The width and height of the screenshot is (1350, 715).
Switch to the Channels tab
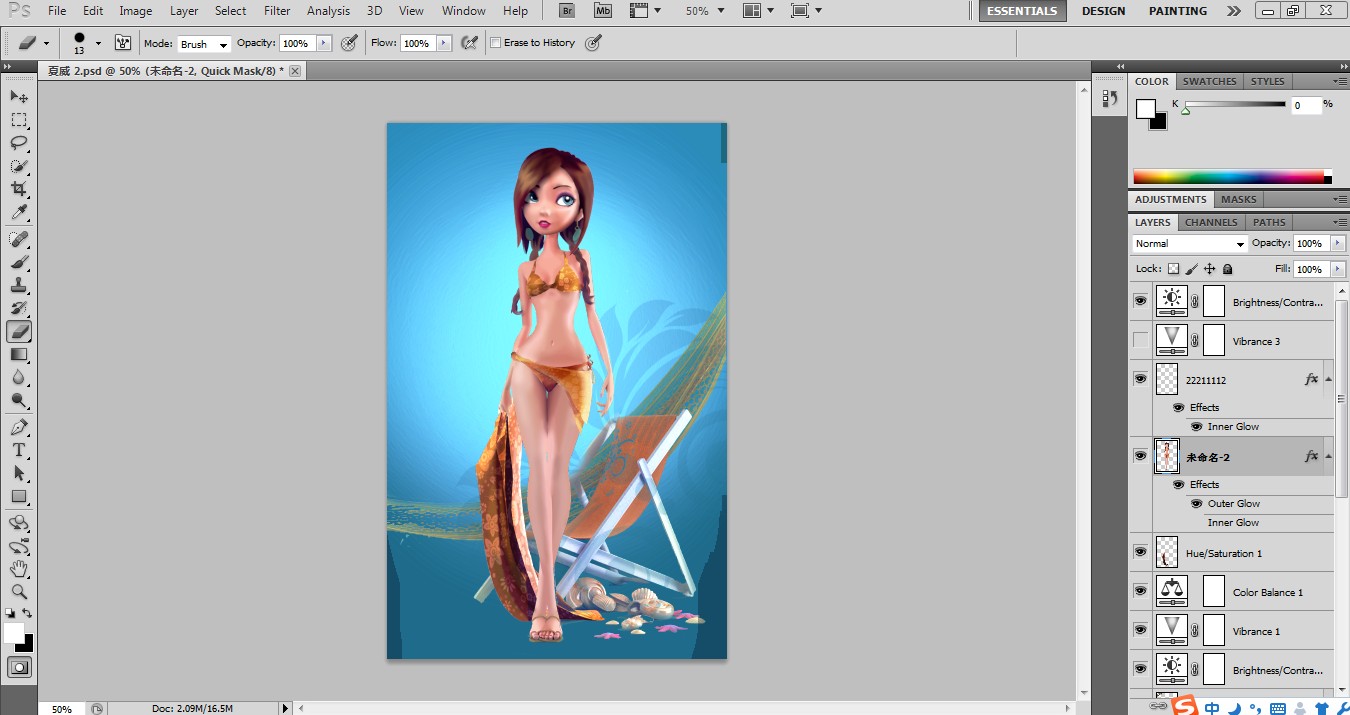pos(1211,222)
